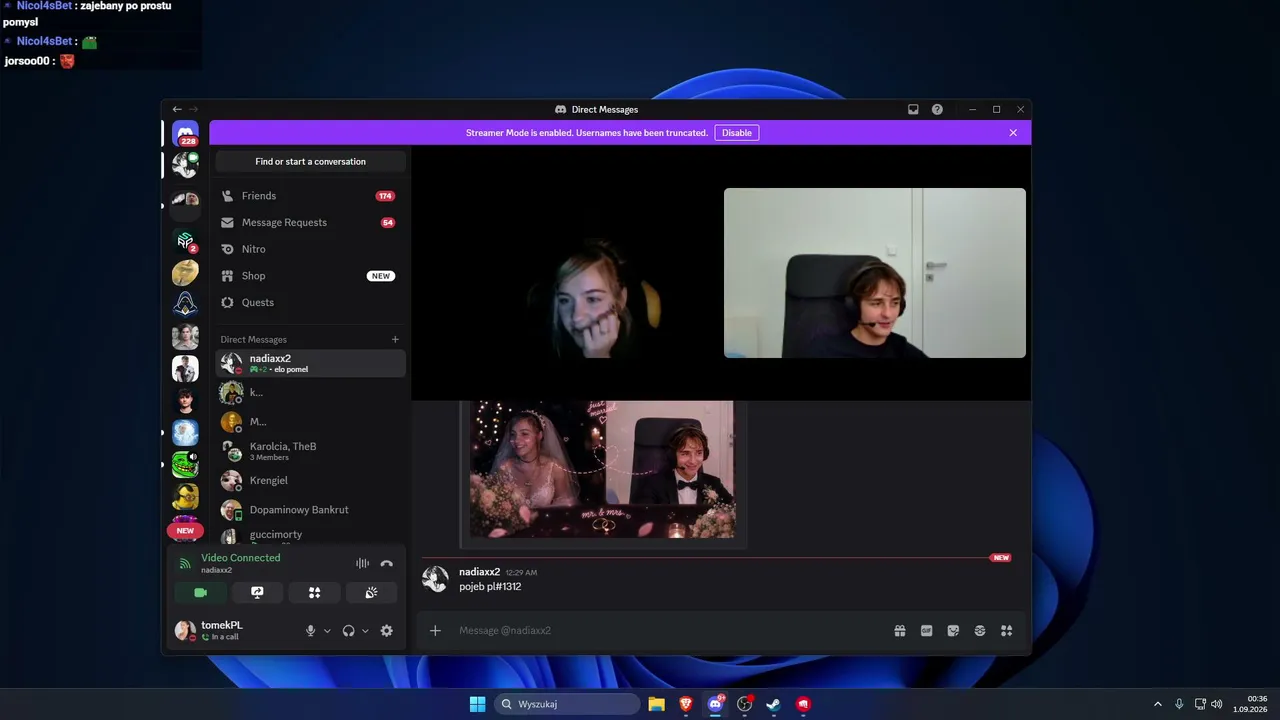
Task: Open the GIF picker
Action: (x=926, y=631)
